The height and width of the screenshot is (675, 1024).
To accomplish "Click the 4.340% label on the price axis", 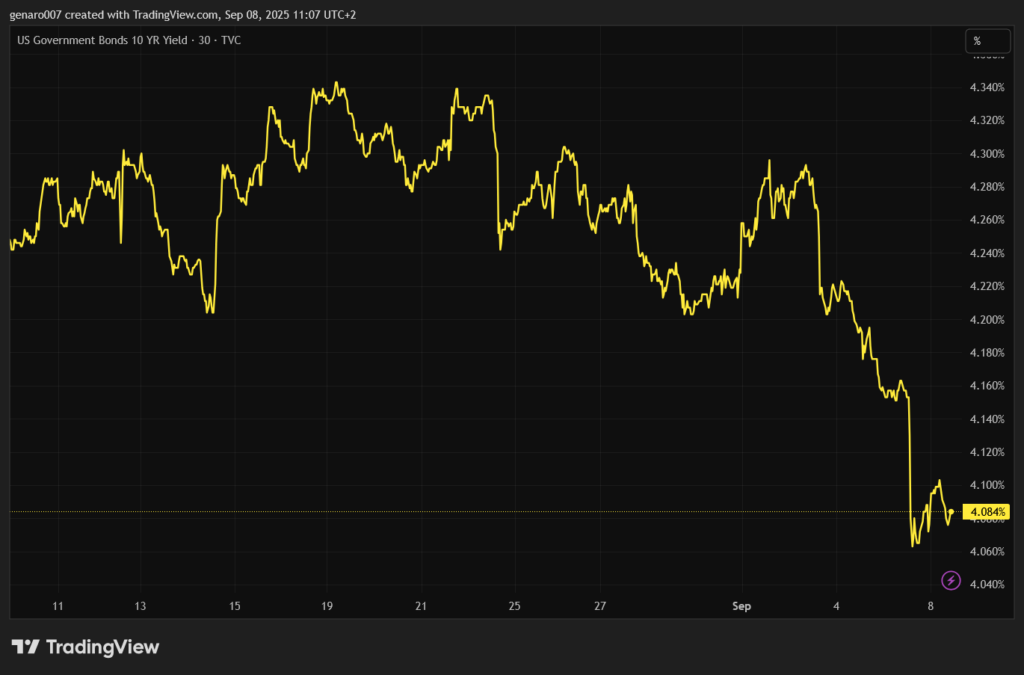I will tap(987, 87).
